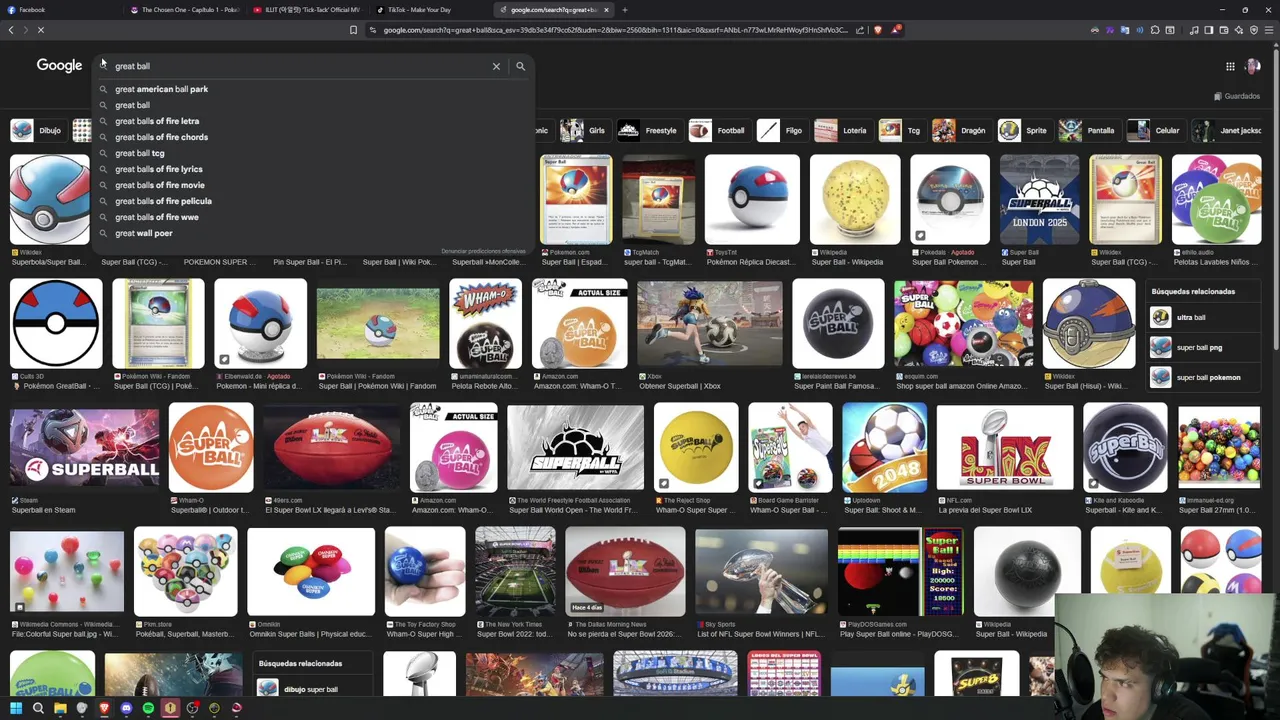This screenshot has height=720, width=1280.
Task: Select suggestion 'great balls of fire lyrics'
Action: coord(312,169)
